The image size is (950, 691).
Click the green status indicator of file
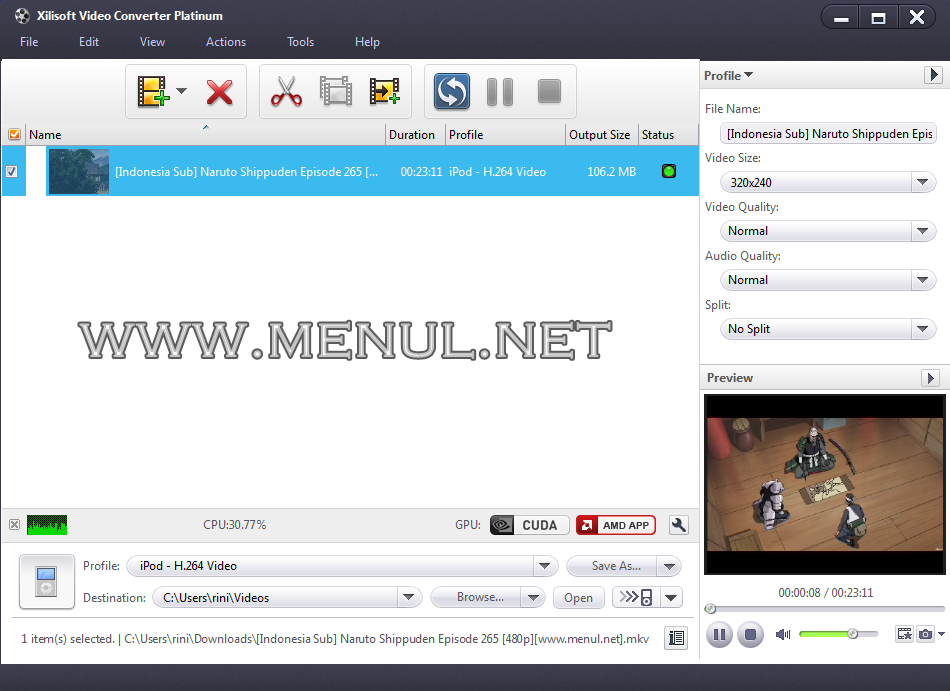coord(669,171)
